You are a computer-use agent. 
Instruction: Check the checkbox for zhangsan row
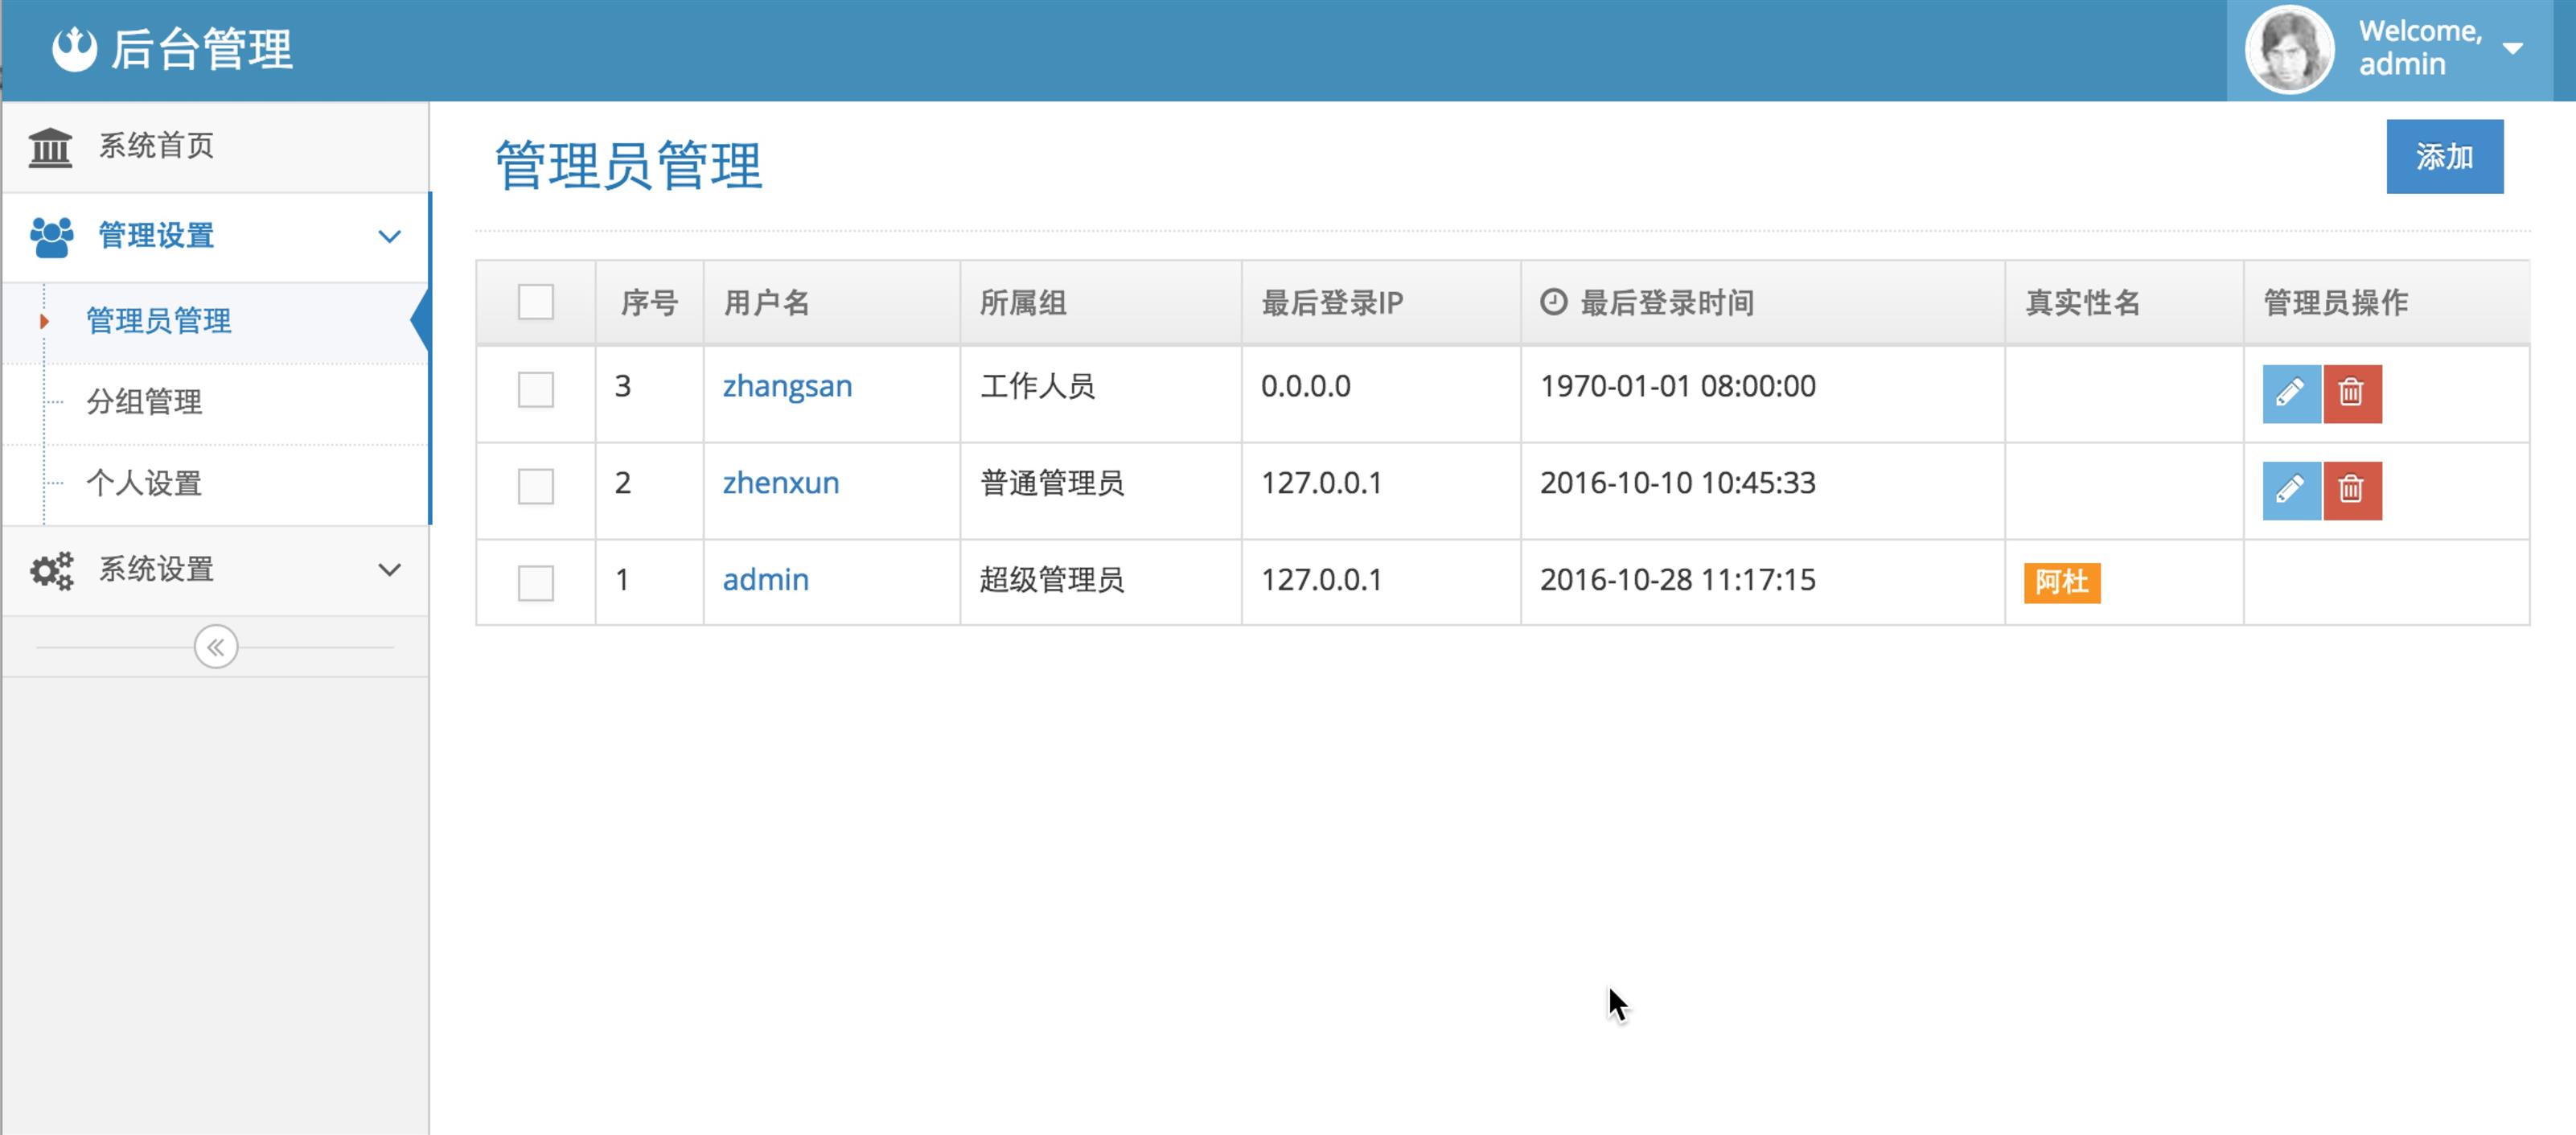[535, 389]
